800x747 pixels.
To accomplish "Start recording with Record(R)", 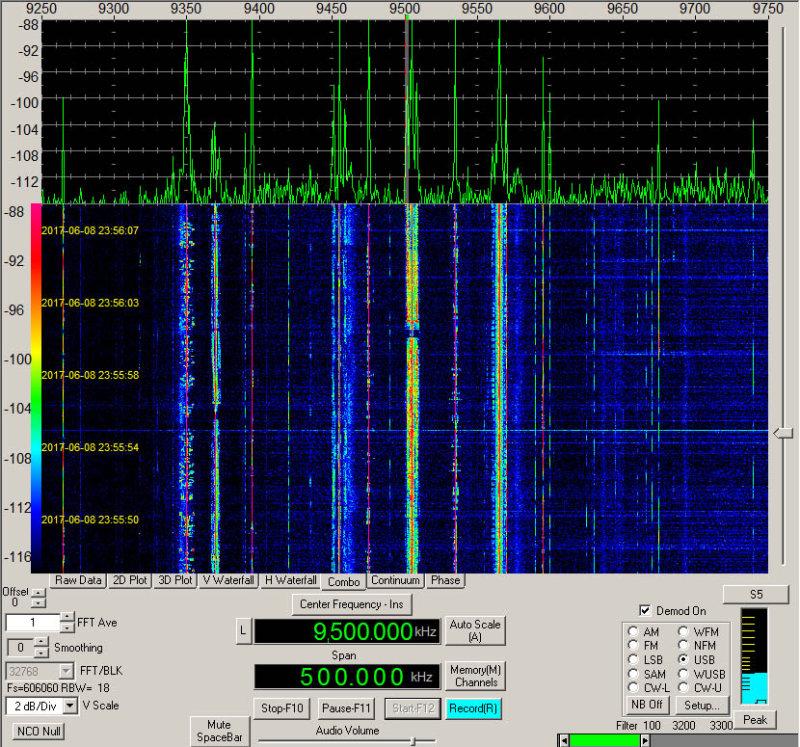I will 473,708.
